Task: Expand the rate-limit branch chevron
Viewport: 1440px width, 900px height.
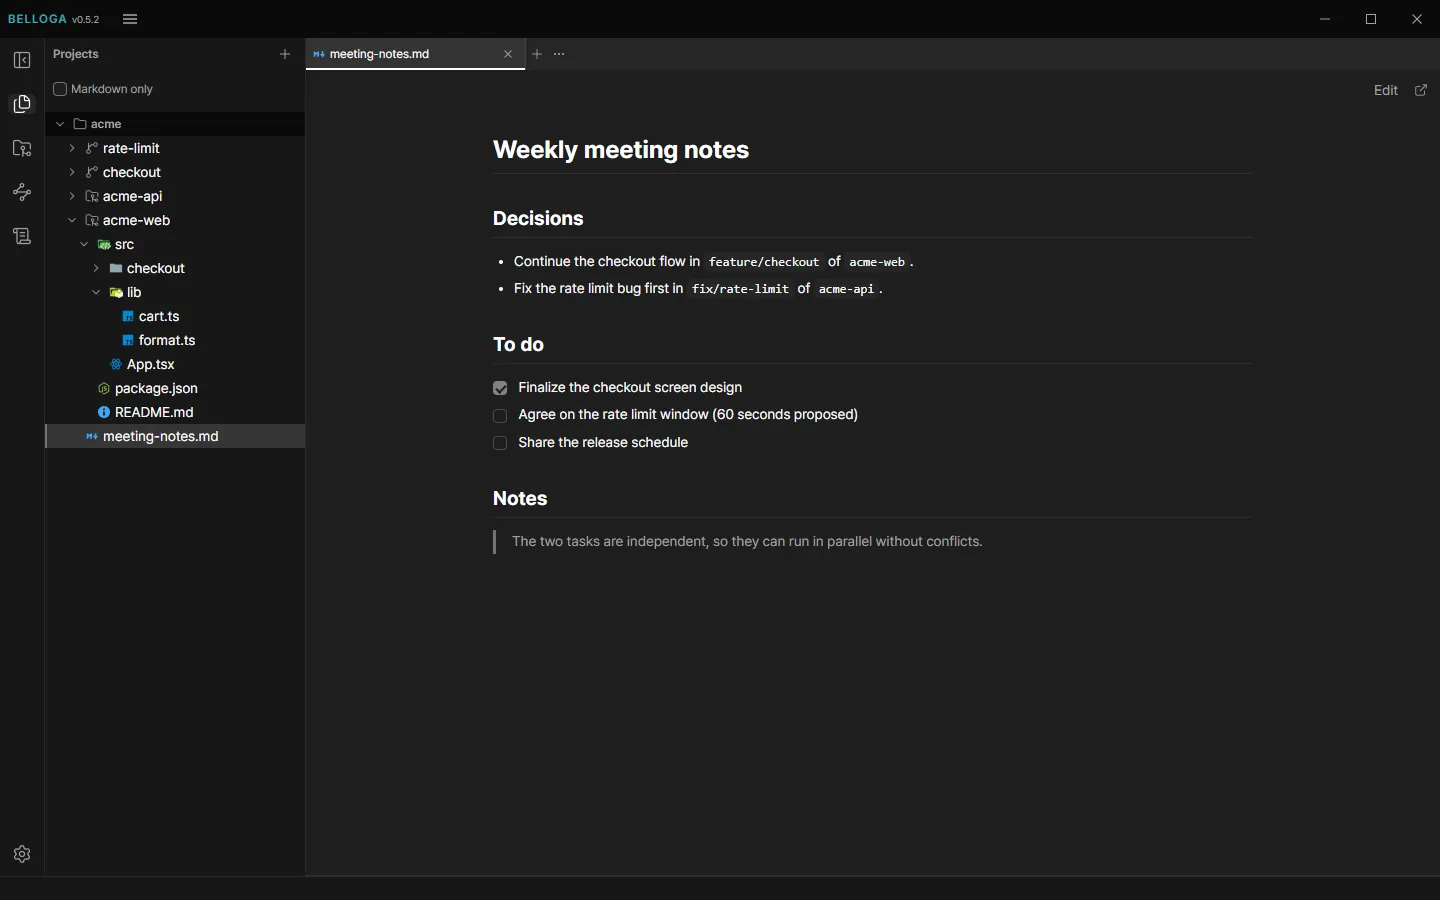Action: 72,148
